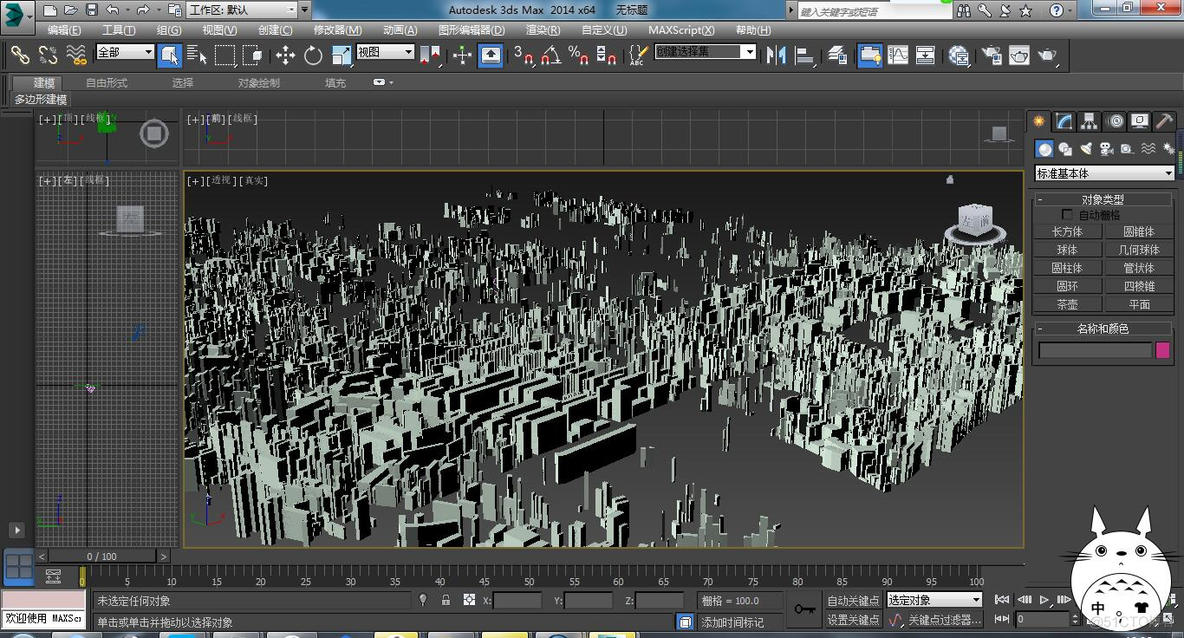Click the Select by Name icon
Image resolution: width=1184 pixels, height=638 pixels.
[197, 55]
